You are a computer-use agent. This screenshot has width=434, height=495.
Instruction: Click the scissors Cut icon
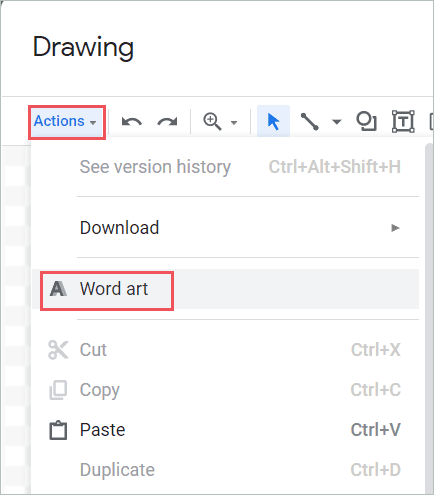[58, 350]
